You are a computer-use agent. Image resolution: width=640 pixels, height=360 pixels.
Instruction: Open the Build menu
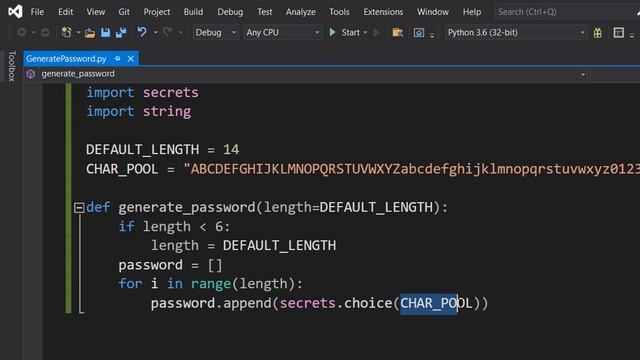tap(193, 12)
